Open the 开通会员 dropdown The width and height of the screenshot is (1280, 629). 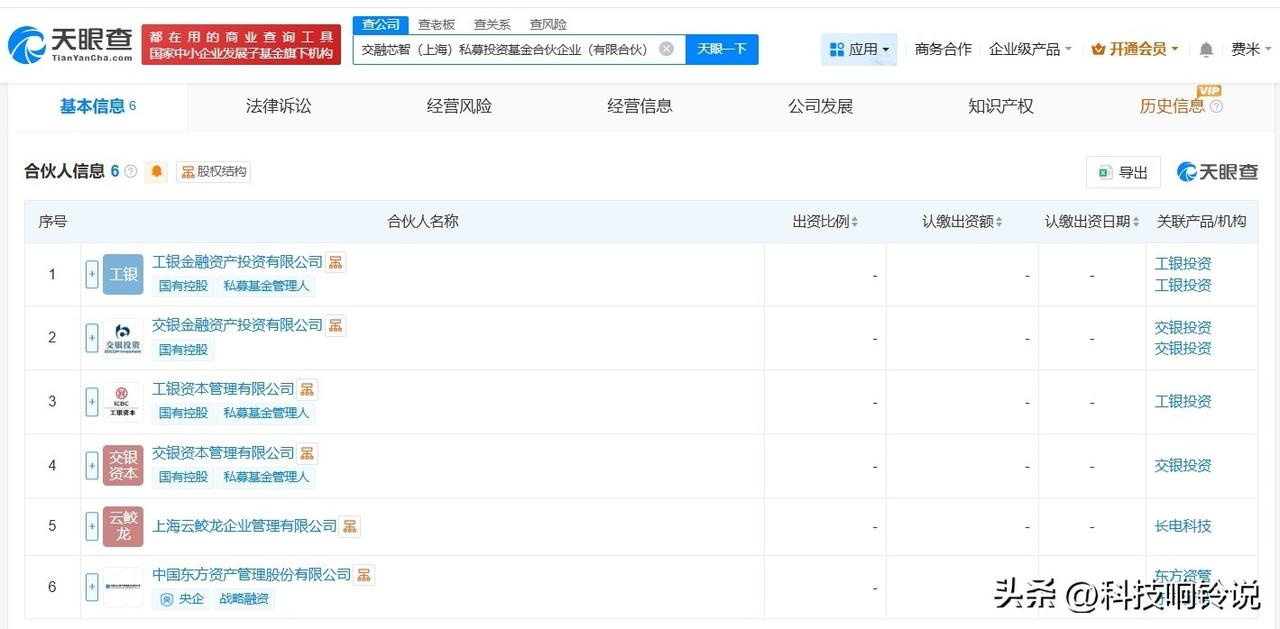[x=1135, y=49]
